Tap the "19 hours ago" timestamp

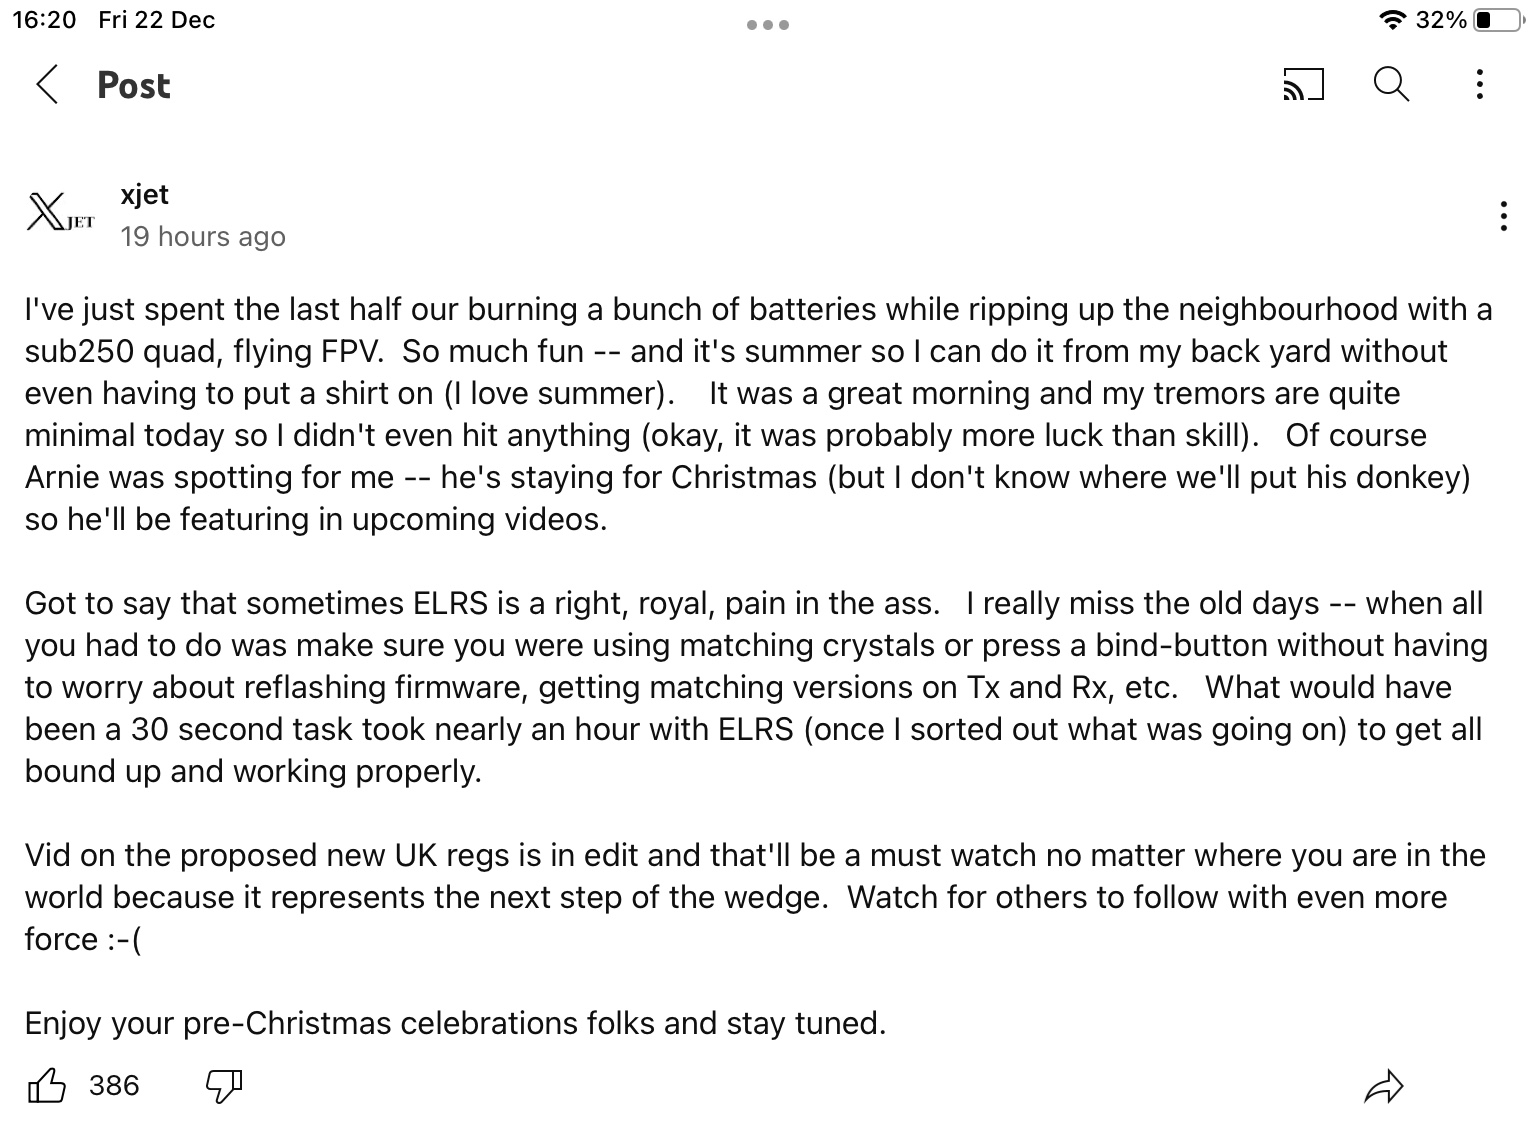(203, 237)
